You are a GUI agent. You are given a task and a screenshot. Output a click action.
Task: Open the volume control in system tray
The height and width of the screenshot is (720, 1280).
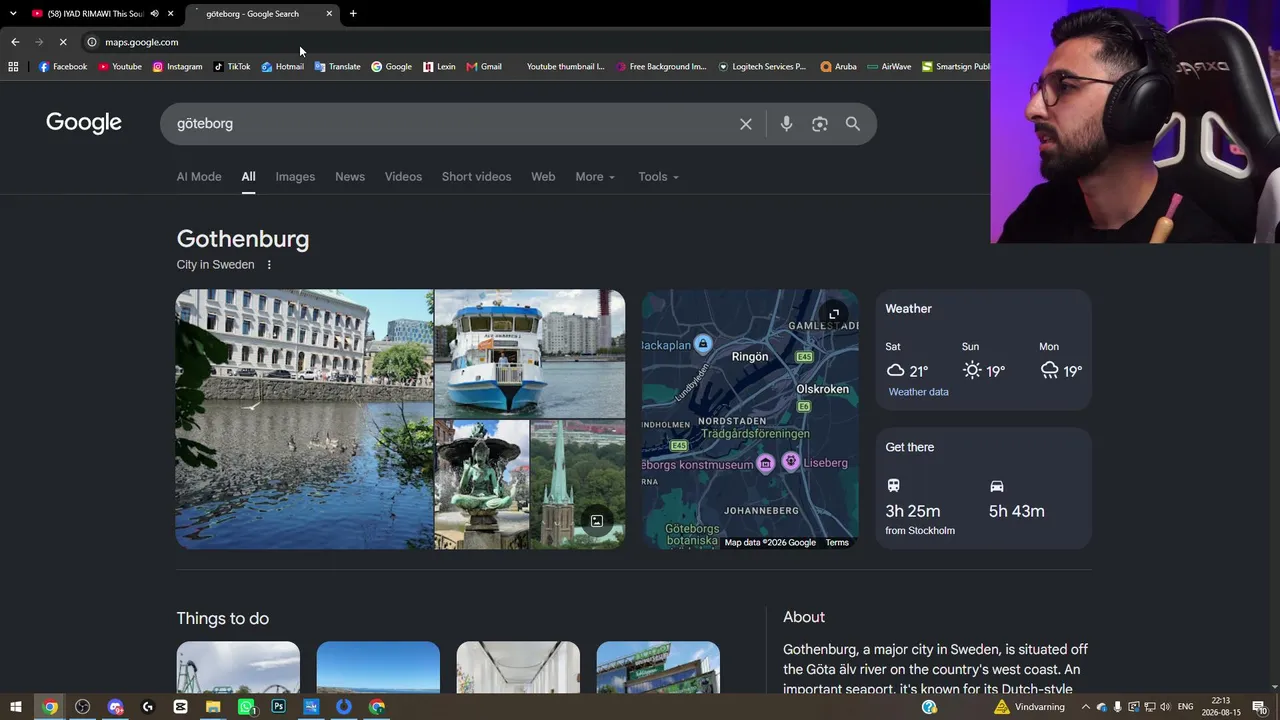coord(1166,707)
